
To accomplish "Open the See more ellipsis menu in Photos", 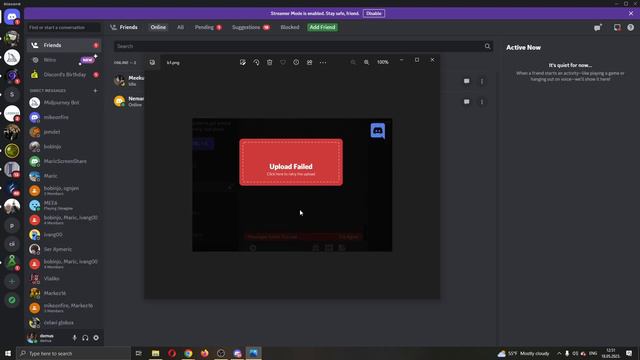I will (x=323, y=62).
